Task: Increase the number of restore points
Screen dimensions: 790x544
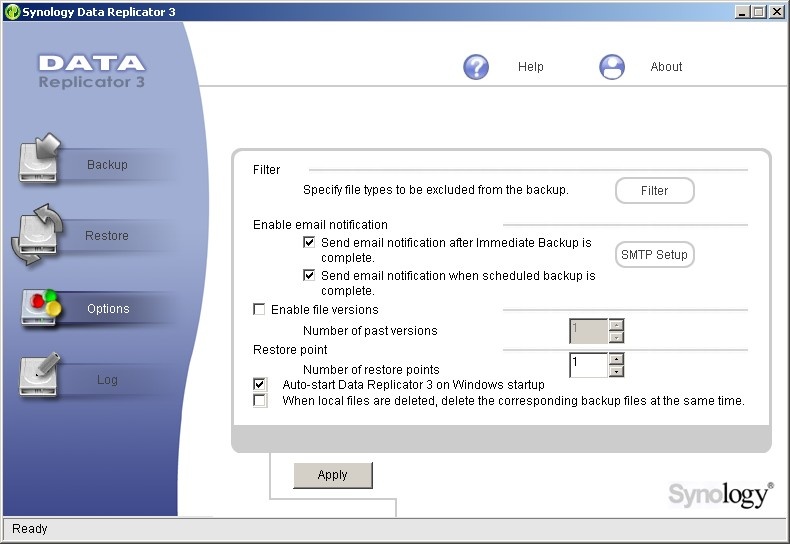Action: click(616, 359)
